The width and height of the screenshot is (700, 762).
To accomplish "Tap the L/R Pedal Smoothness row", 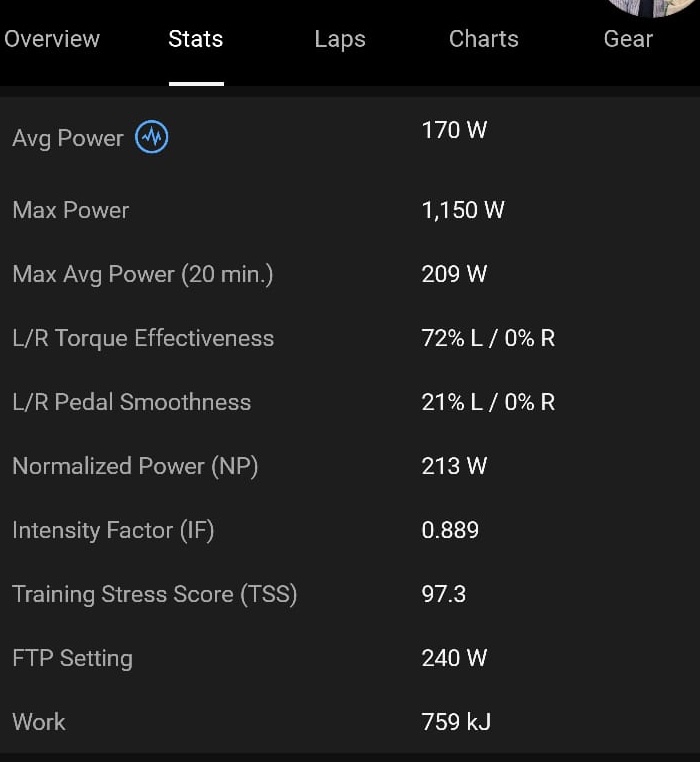I will 350,402.
